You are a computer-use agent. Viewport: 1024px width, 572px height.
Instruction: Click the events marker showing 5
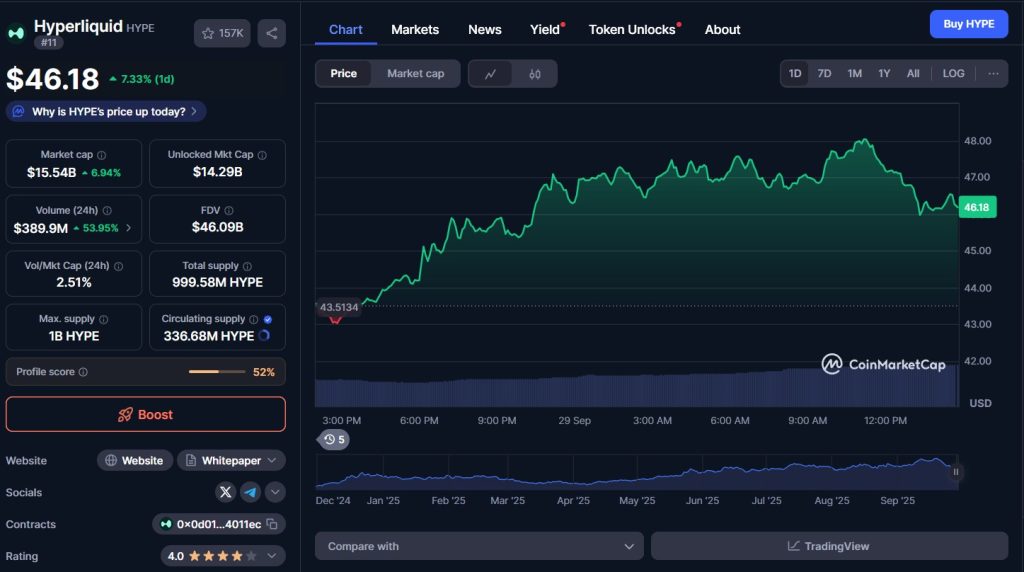pos(334,439)
